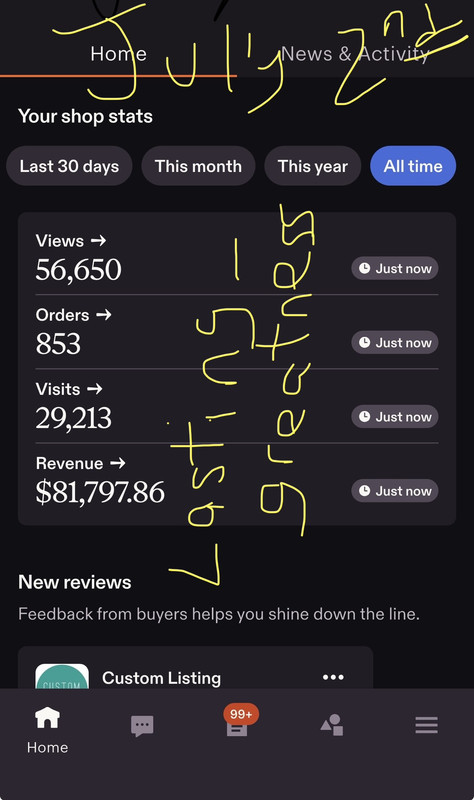Open the Custom Listing thumbnail image
The width and height of the screenshot is (474, 800).
[x=62, y=676]
